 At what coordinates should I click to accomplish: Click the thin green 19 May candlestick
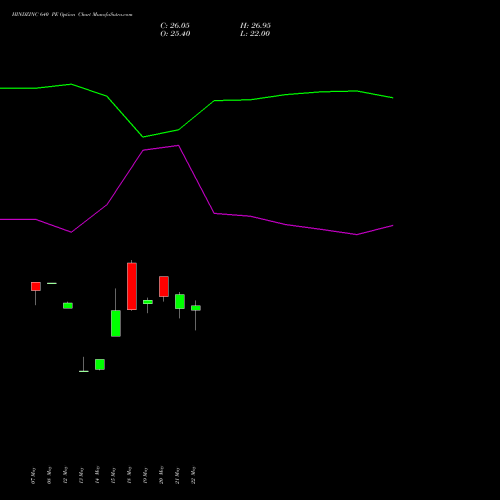tap(148, 302)
